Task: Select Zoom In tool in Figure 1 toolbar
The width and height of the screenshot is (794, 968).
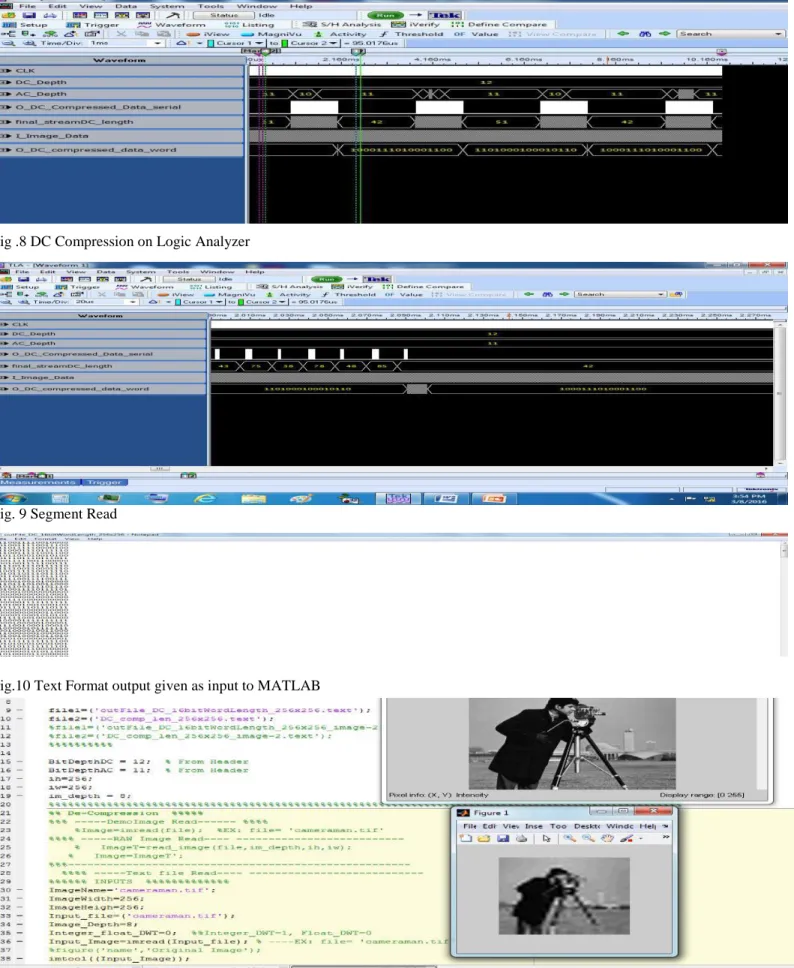Action: click(x=569, y=838)
